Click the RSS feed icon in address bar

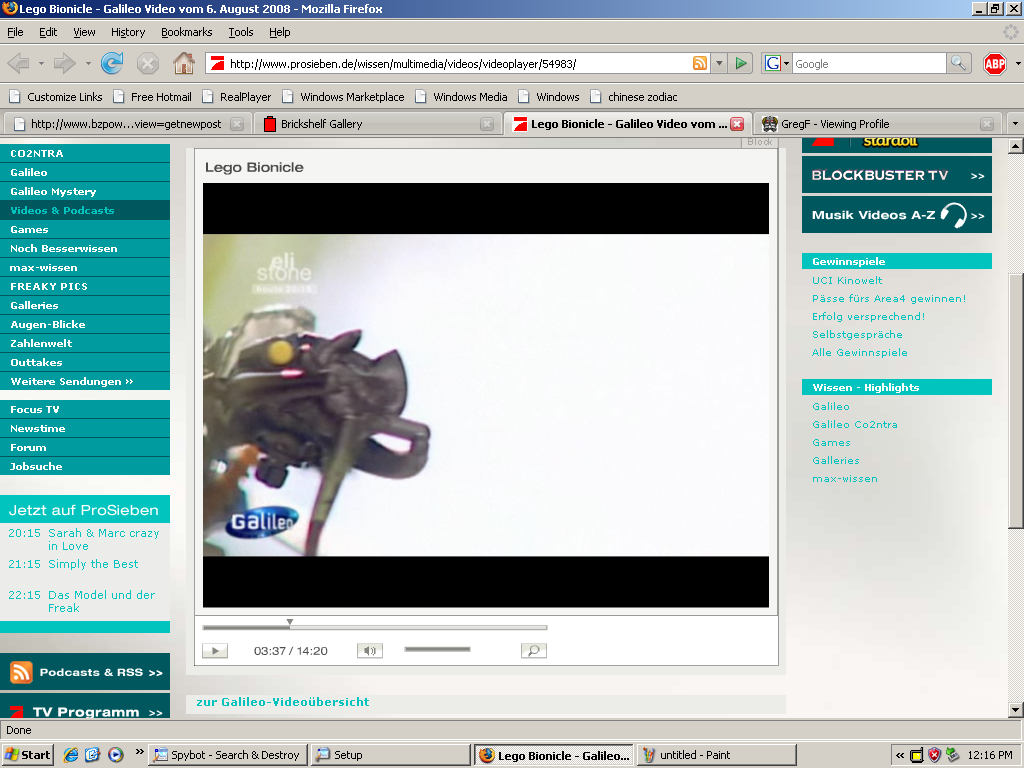click(x=699, y=63)
